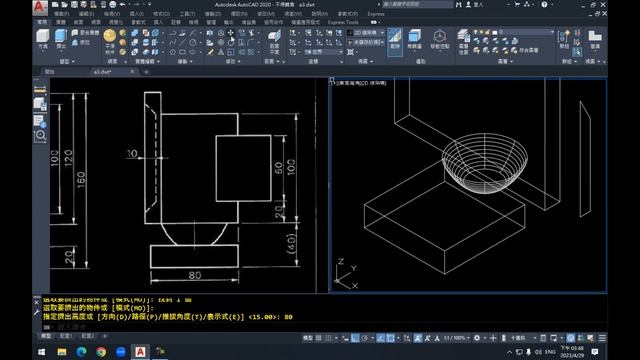
Task: Expand the Modeling panel title
Action: click(x=67, y=61)
